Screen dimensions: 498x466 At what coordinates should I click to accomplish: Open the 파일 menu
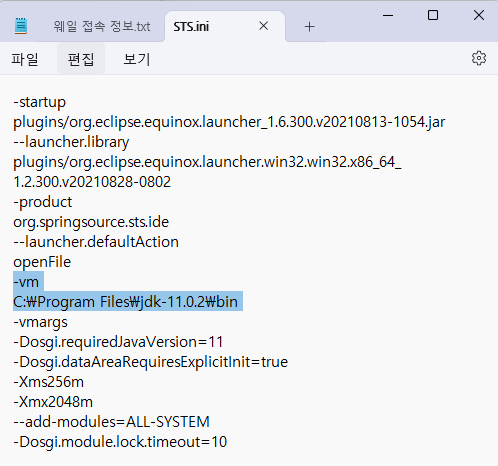[x=25, y=59]
